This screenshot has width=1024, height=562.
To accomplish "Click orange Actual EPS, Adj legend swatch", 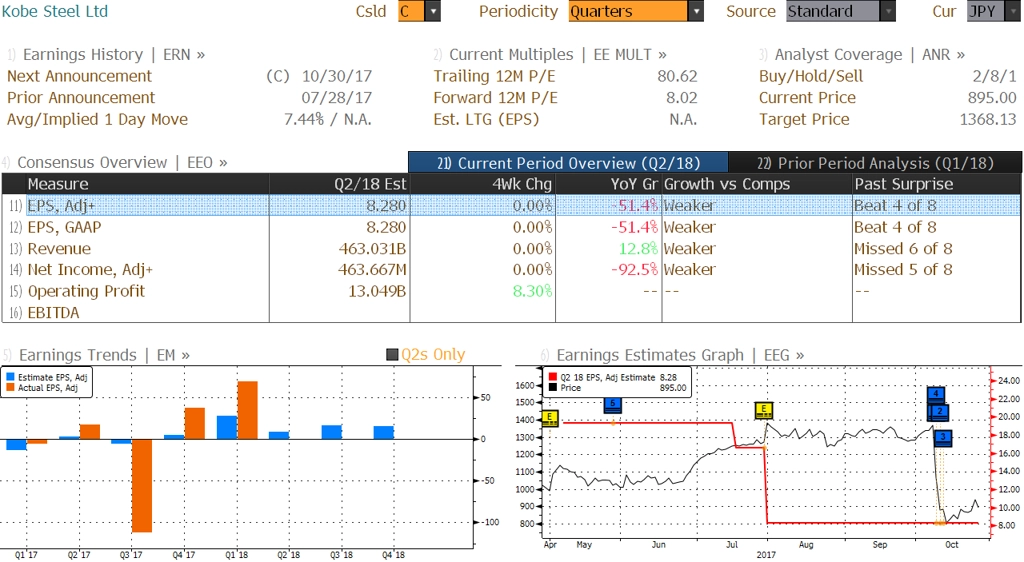I will [x=10, y=388].
